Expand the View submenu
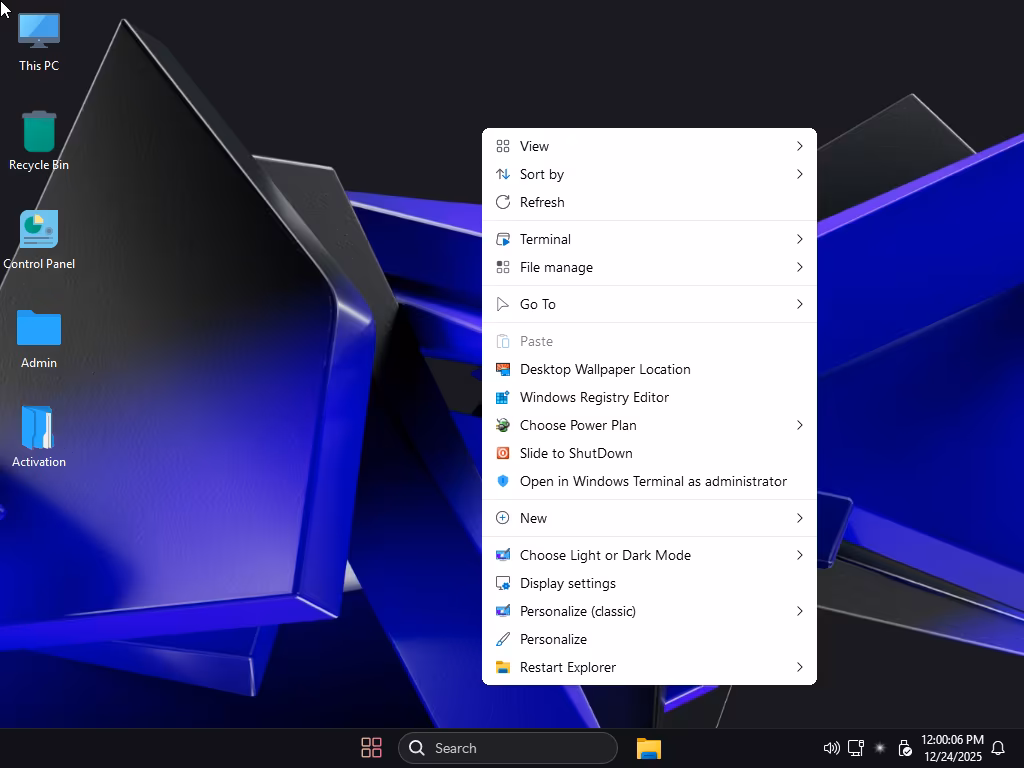The height and width of the screenshot is (768, 1024). pyautogui.click(x=649, y=146)
